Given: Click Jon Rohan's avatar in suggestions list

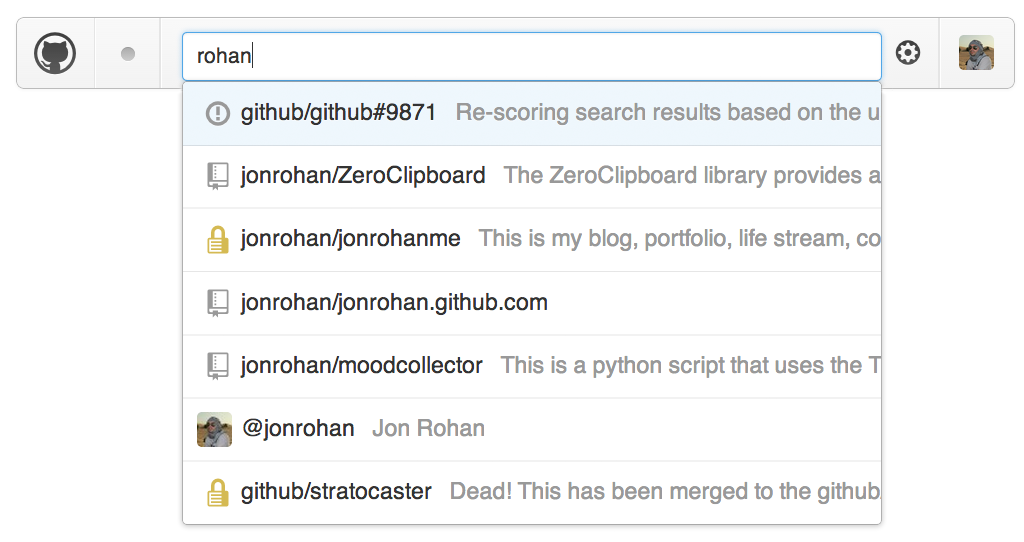Looking at the screenshot, I should (x=214, y=429).
